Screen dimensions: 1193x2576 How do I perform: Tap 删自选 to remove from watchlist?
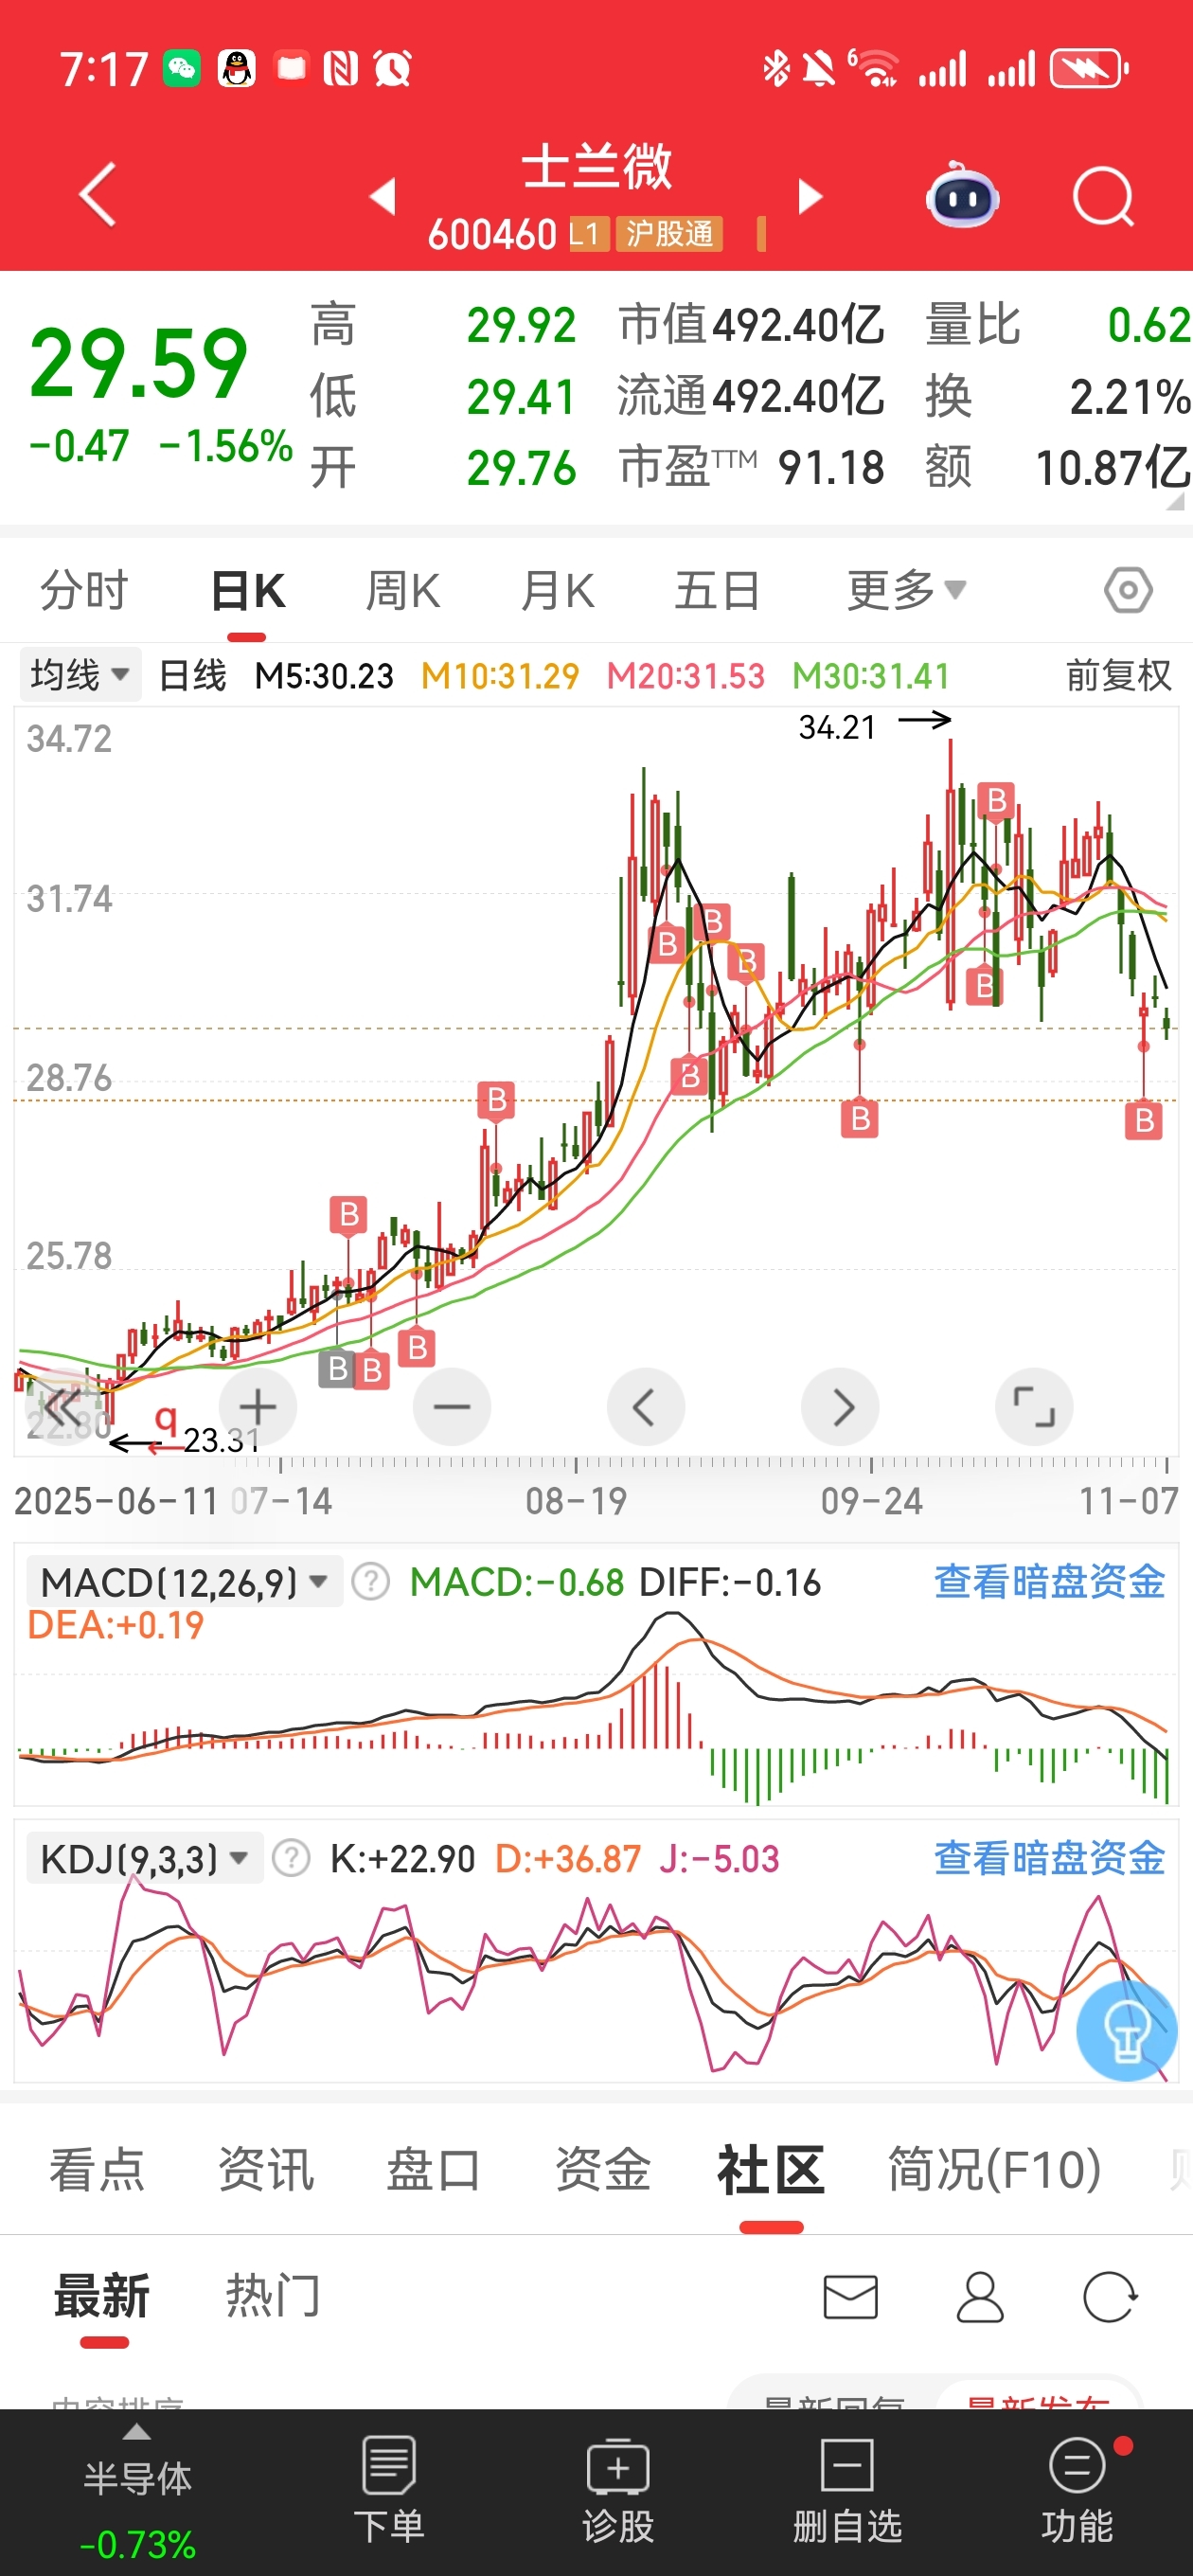(x=847, y=2490)
